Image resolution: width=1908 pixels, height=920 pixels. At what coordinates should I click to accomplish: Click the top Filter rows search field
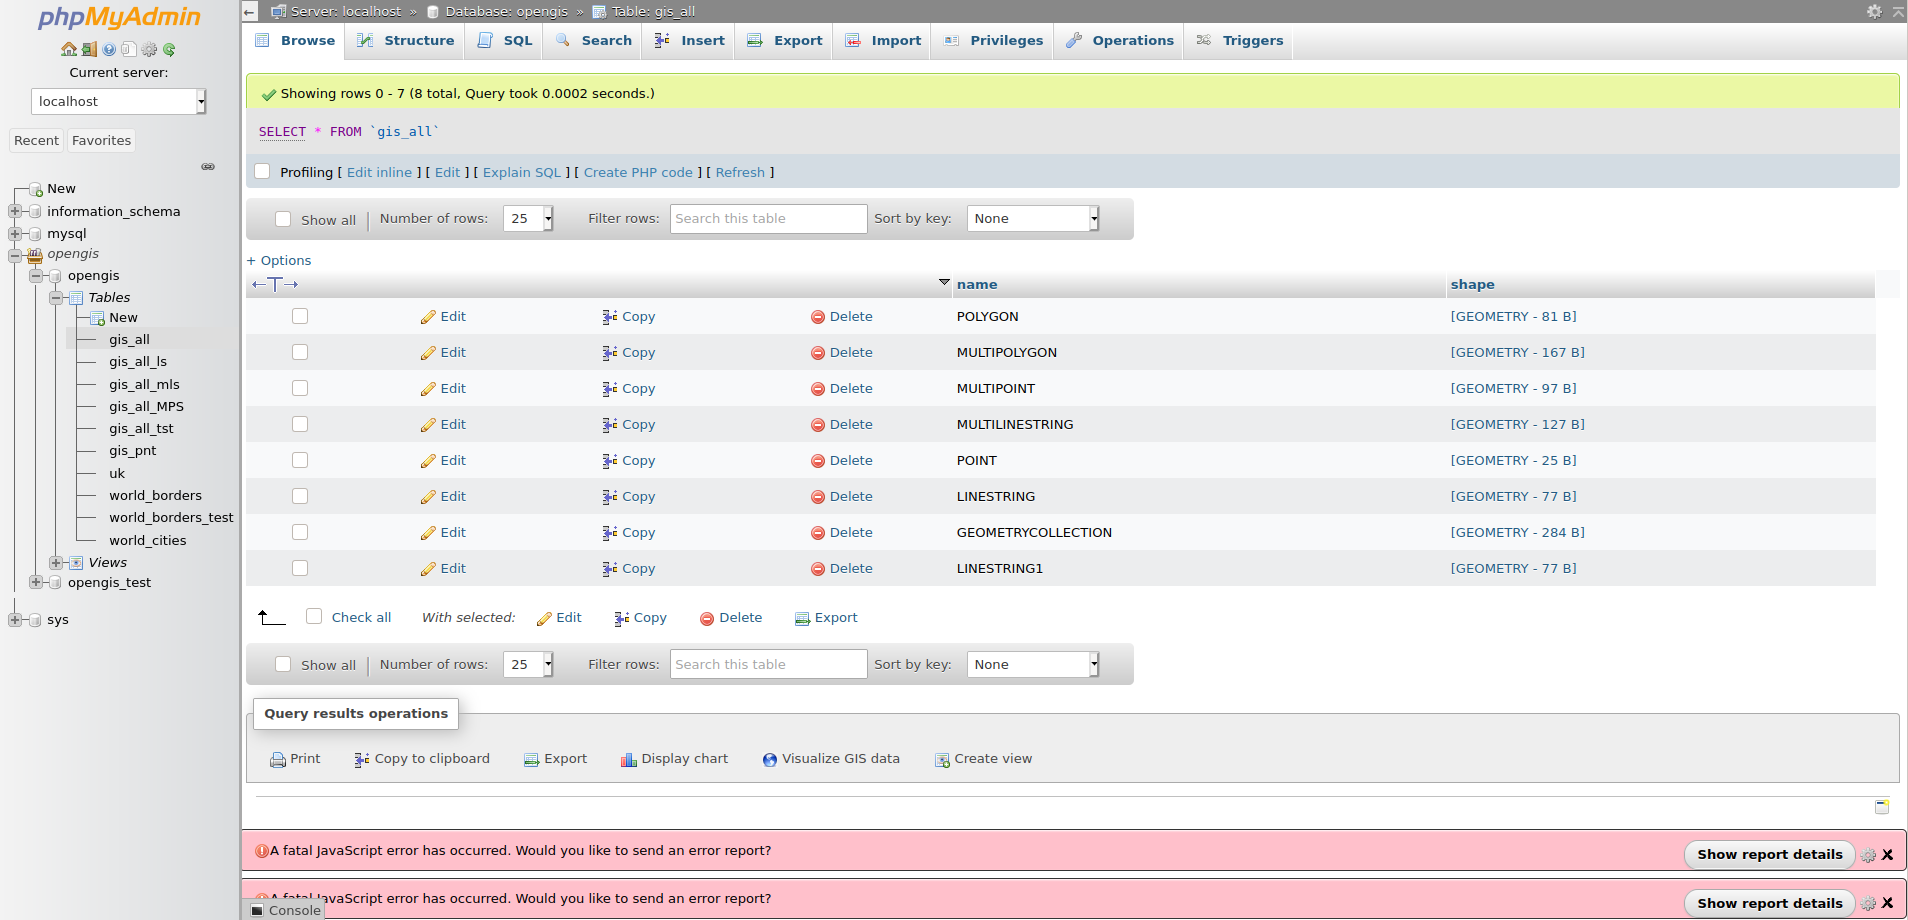tap(768, 219)
